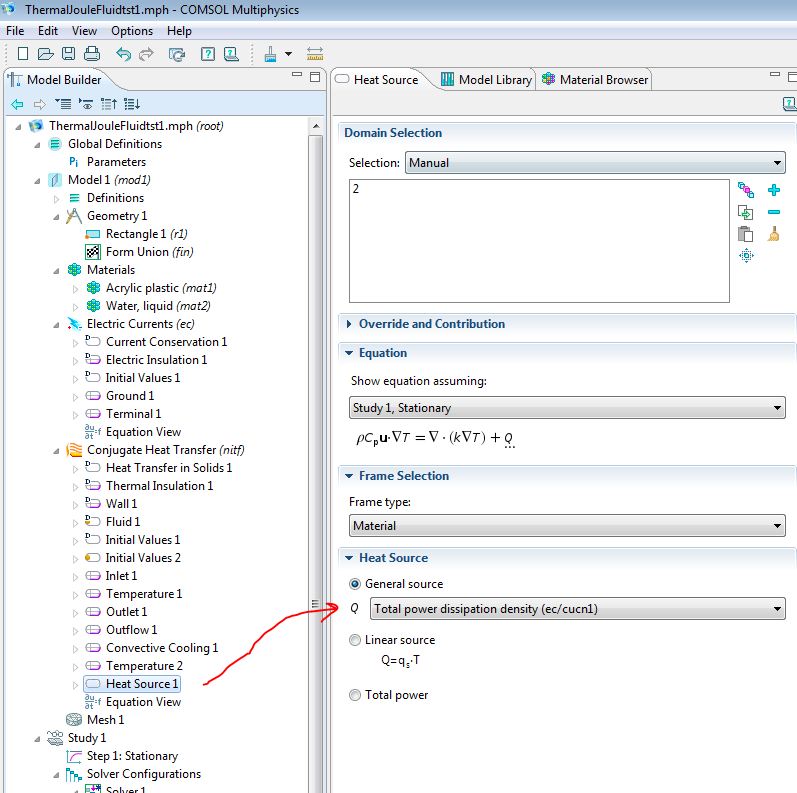Select the Linear source radio button
797x793 pixels.
point(355,640)
